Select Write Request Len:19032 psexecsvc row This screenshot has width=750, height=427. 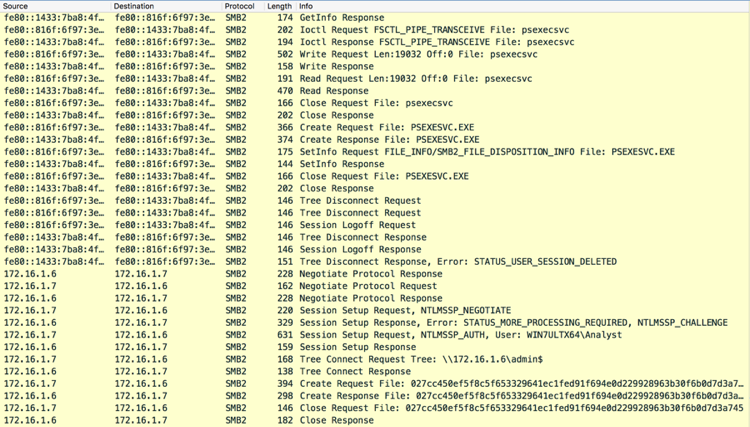(375, 54)
